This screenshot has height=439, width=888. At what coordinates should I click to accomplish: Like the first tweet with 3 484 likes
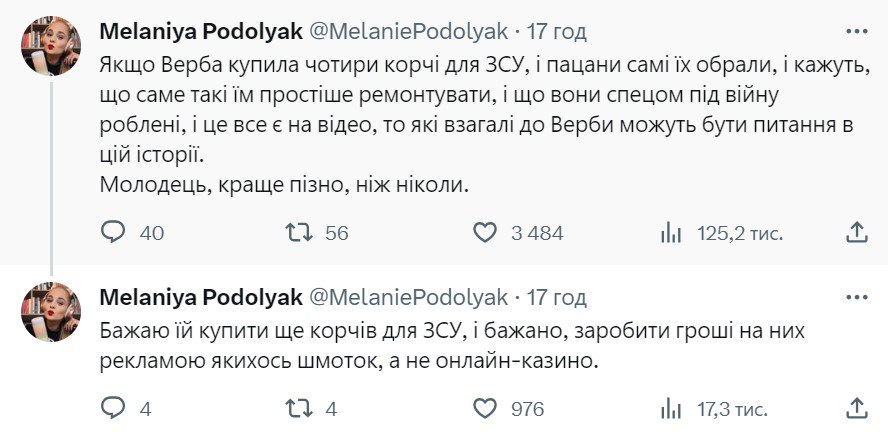click(484, 233)
